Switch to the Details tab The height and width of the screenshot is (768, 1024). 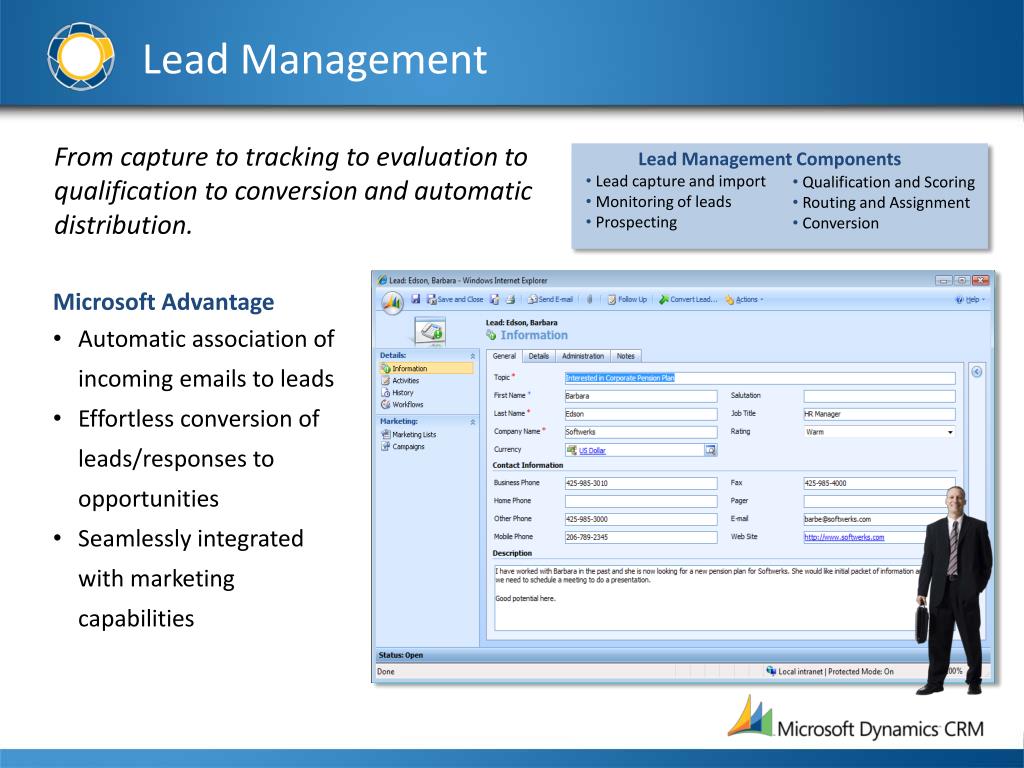[x=539, y=356]
